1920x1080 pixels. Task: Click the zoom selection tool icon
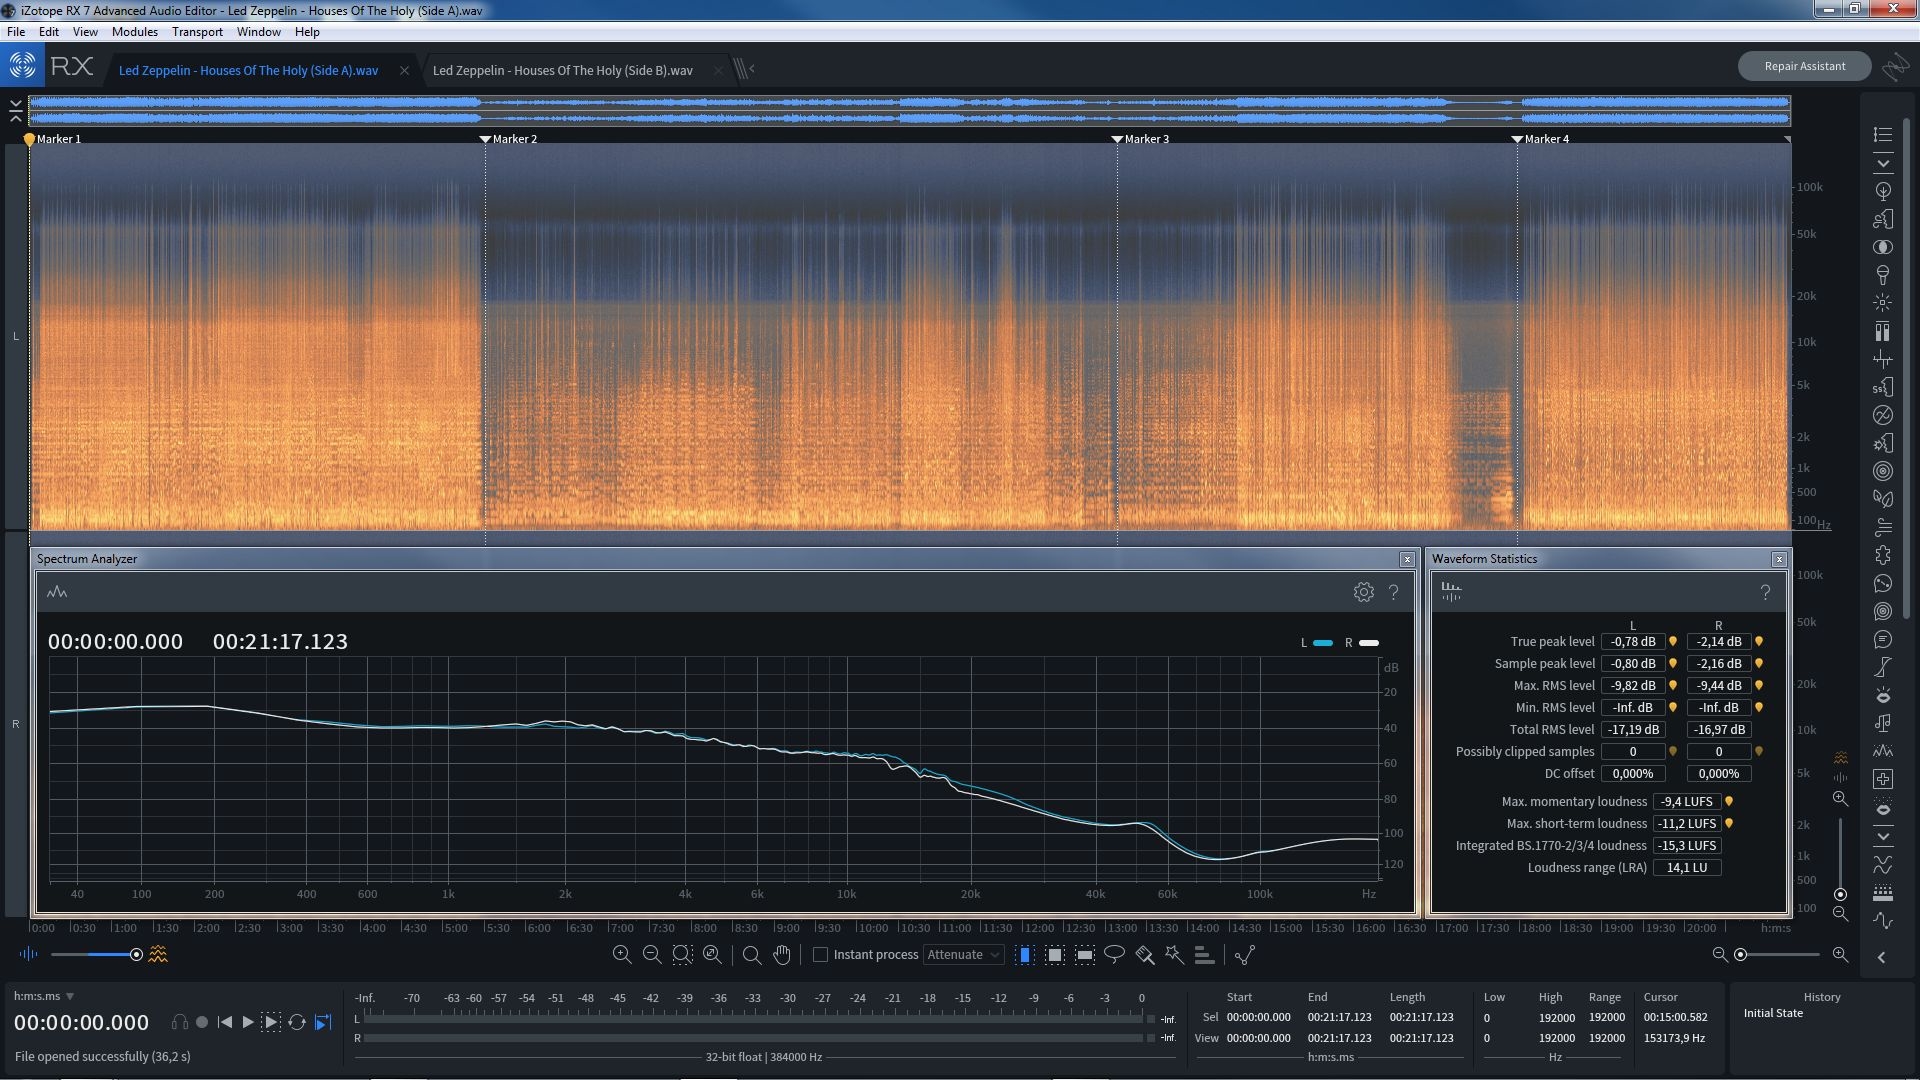(x=751, y=955)
